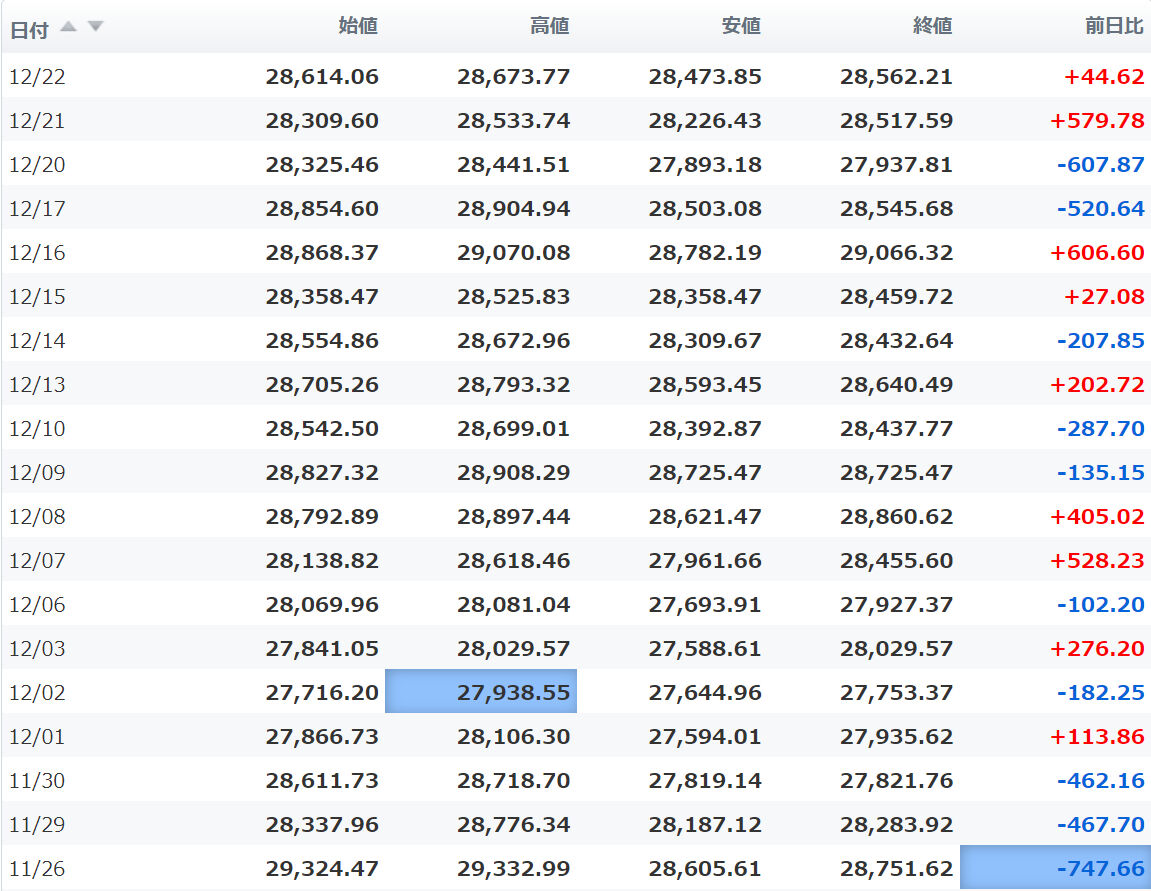Click the 日付 column header
The height and width of the screenshot is (891, 1151).
tap(29, 30)
